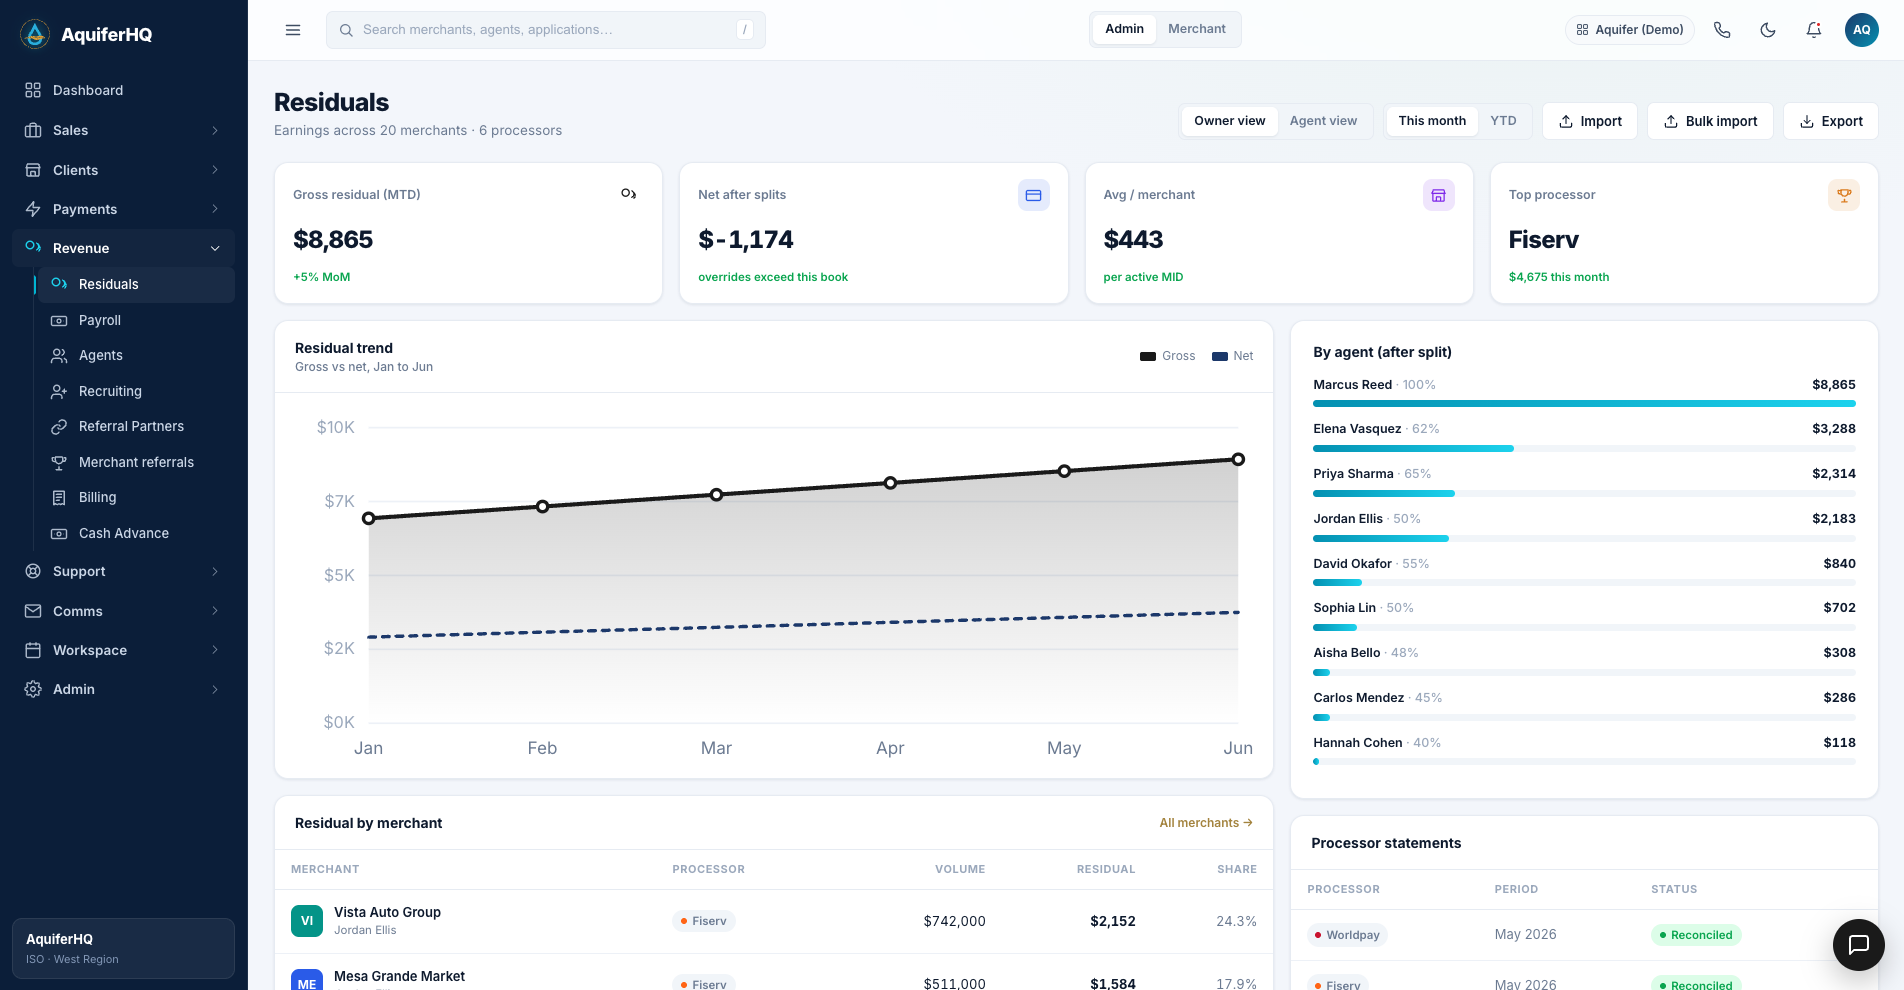Expand the Workspace menu
1904x990 pixels.
[123, 650]
